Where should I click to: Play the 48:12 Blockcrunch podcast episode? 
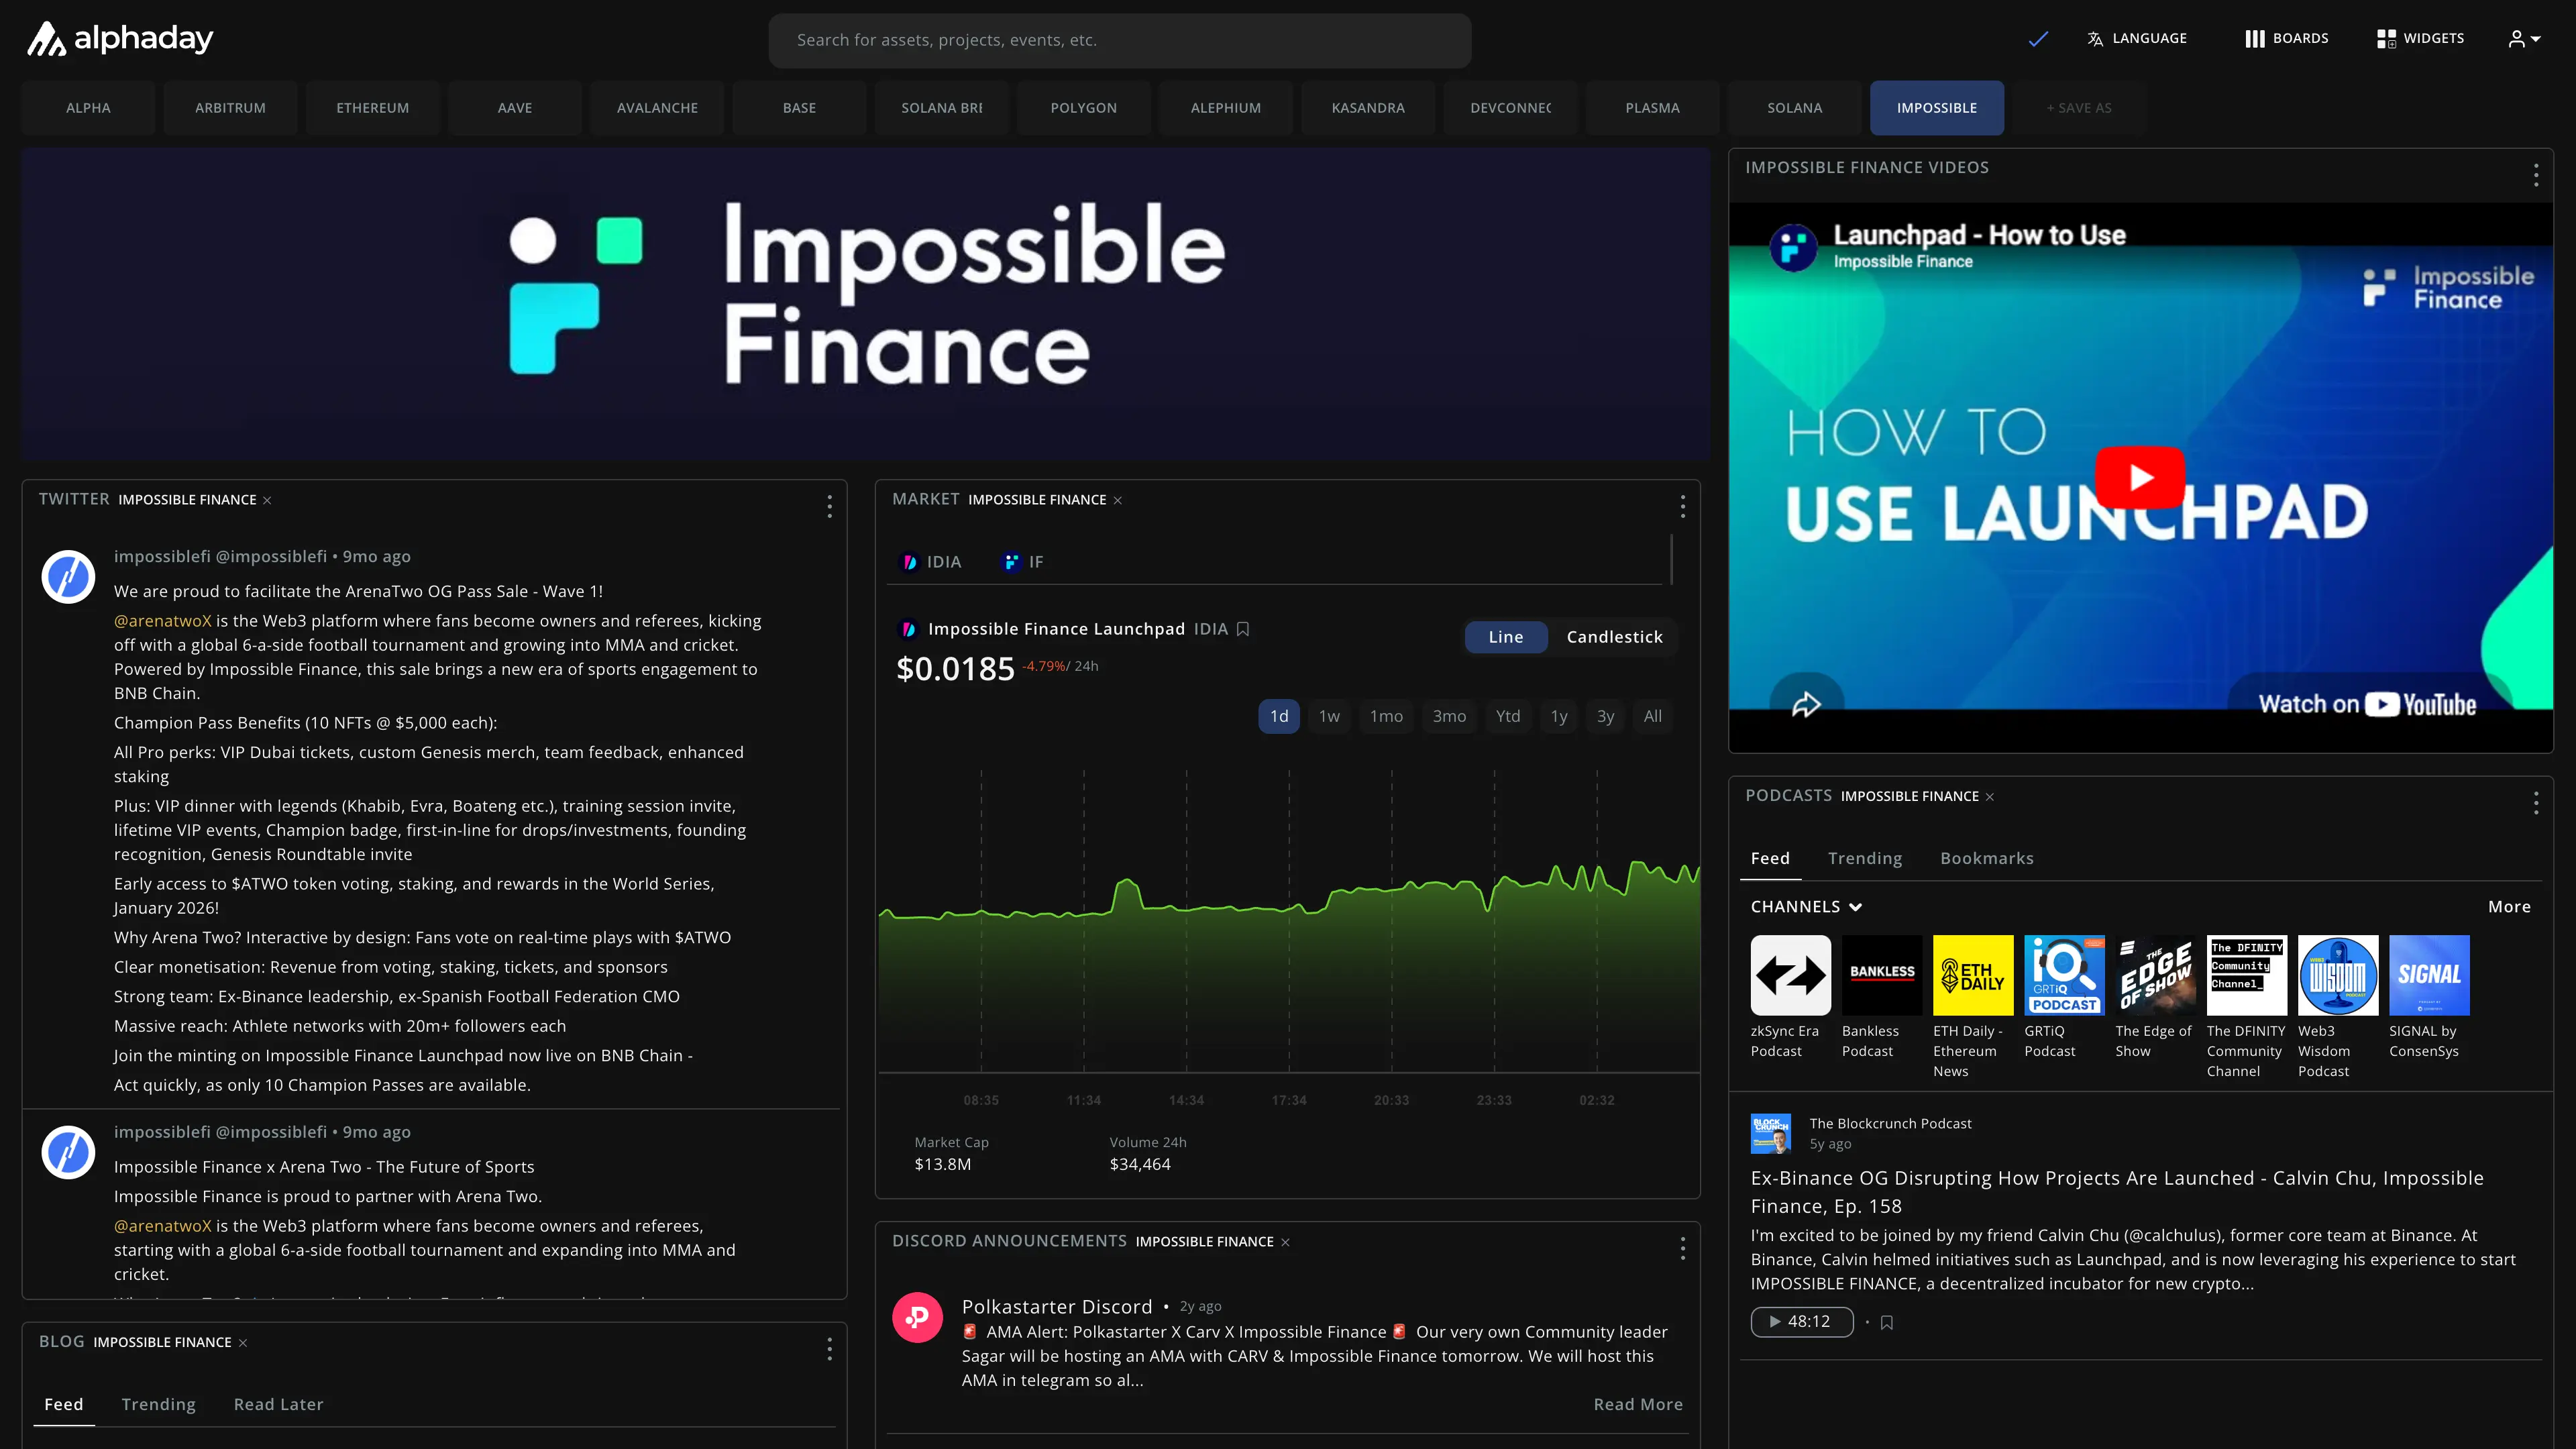[x=1801, y=1322]
